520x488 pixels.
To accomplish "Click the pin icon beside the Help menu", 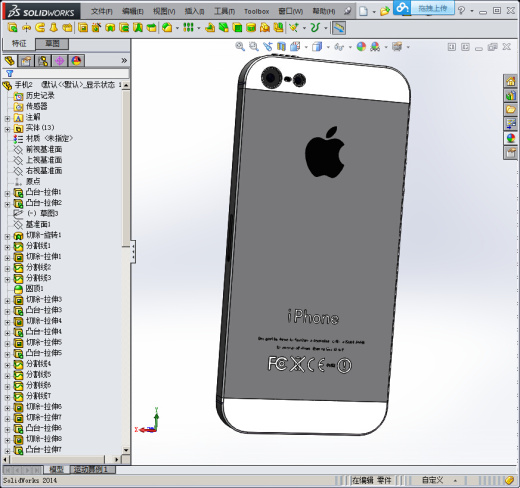I will click(x=348, y=11).
